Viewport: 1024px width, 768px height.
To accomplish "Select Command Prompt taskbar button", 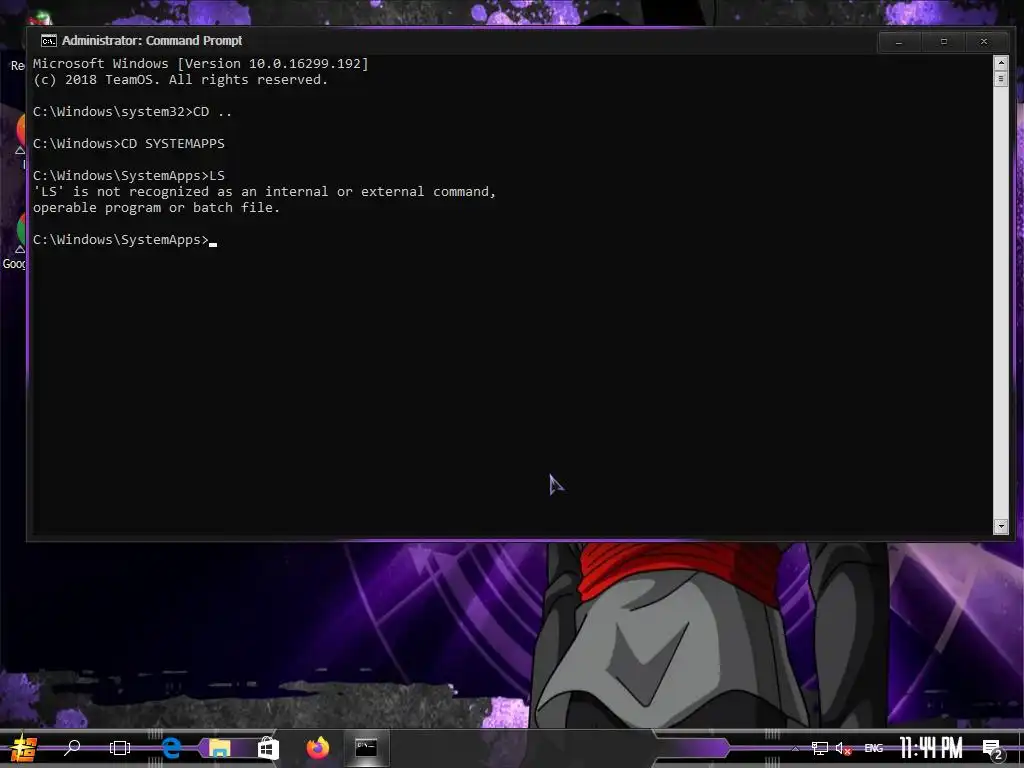I will click(x=366, y=748).
